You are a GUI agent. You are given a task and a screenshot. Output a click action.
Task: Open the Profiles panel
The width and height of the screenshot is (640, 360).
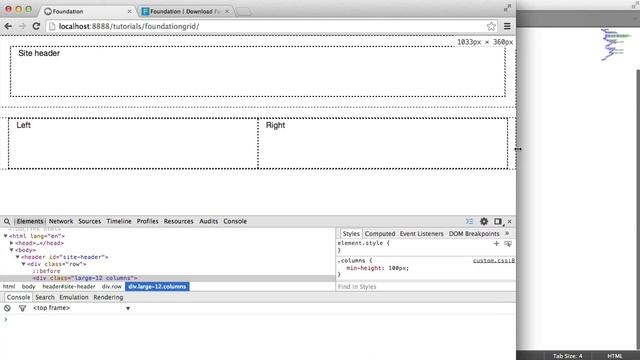[x=147, y=221]
